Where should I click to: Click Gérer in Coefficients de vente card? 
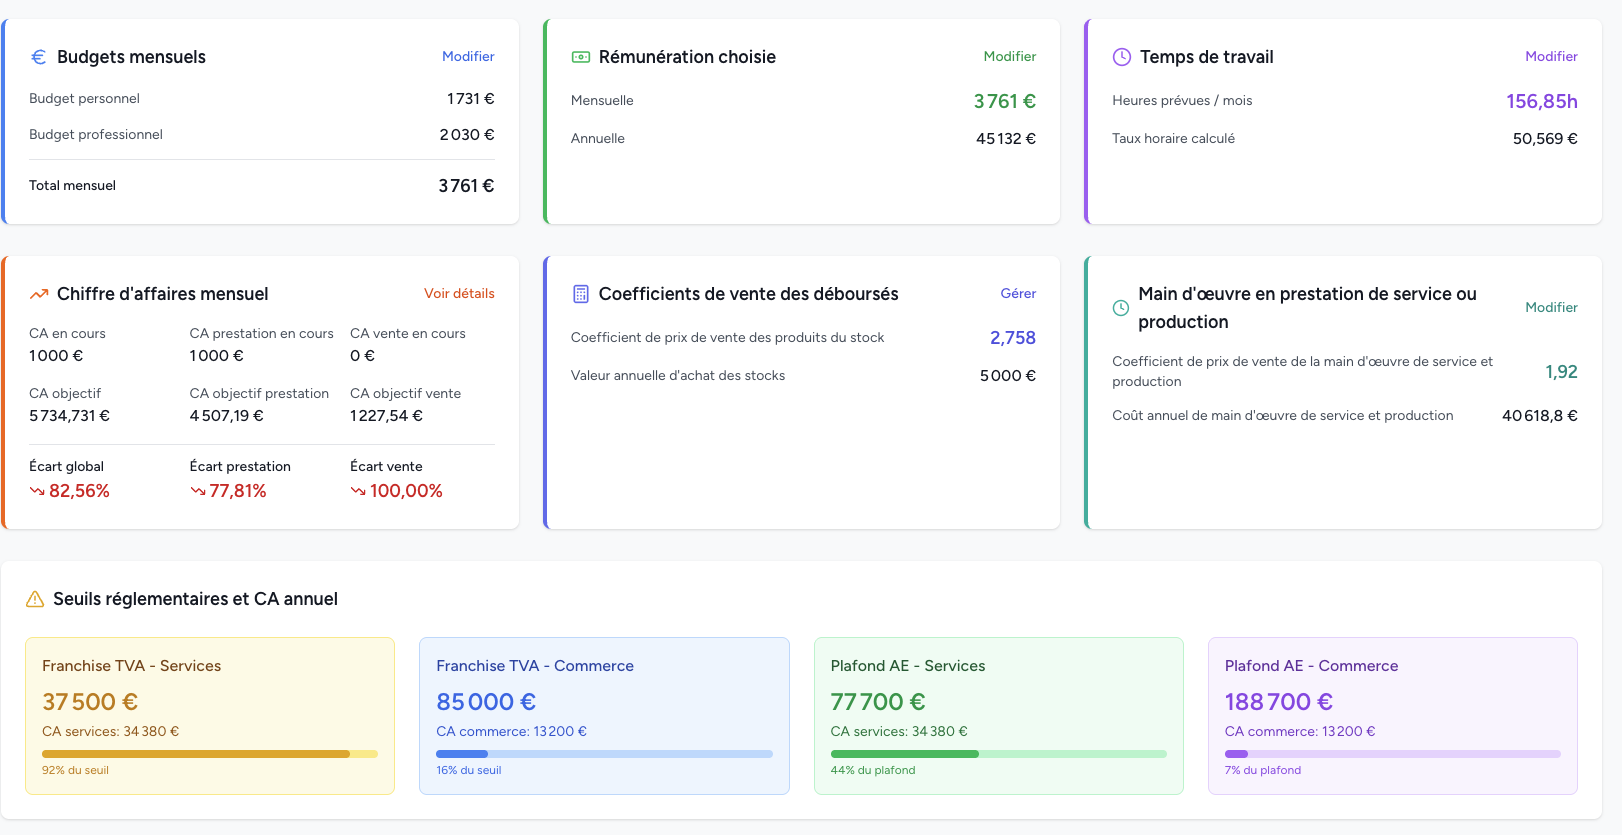point(1018,294)
